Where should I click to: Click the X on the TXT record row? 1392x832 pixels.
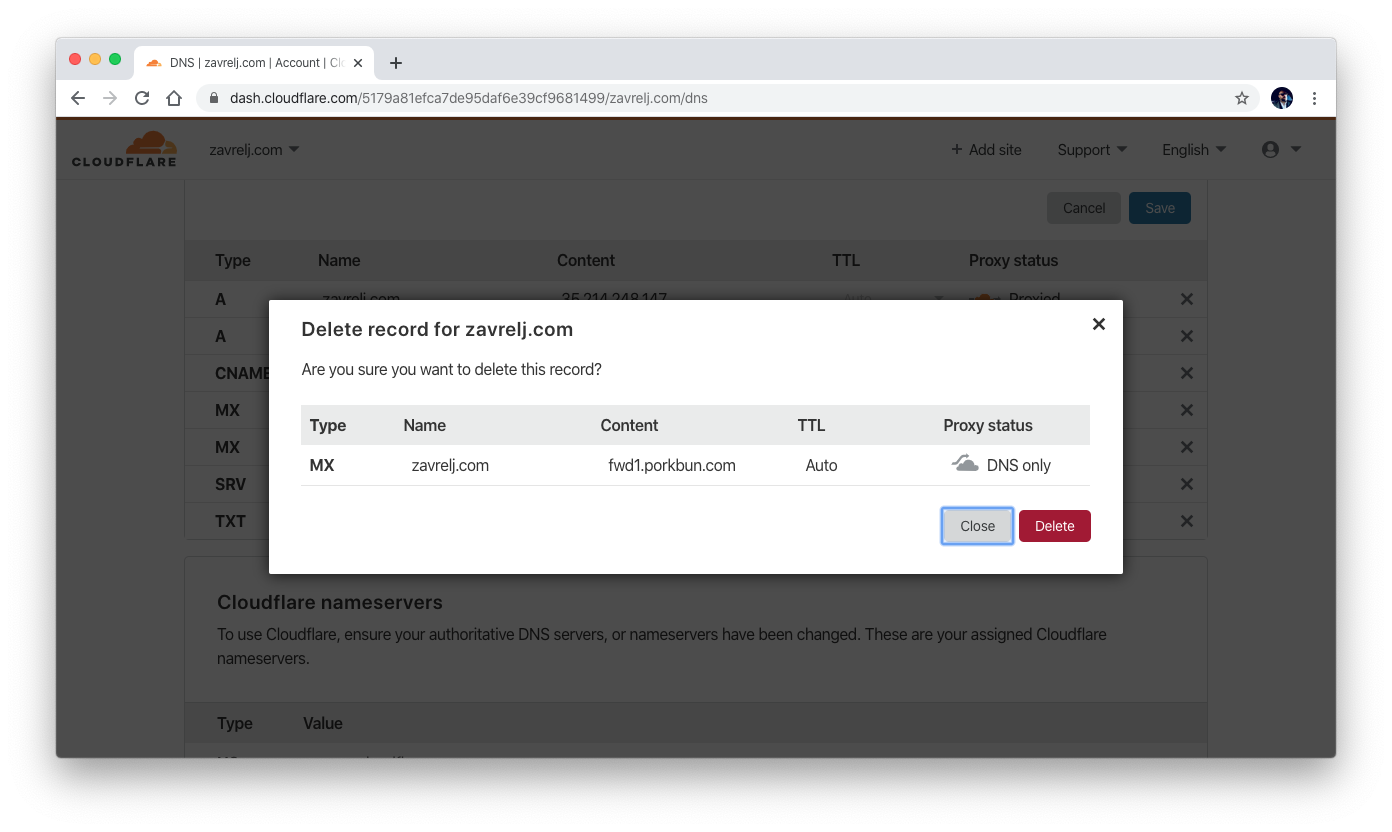coord(1187,521)
